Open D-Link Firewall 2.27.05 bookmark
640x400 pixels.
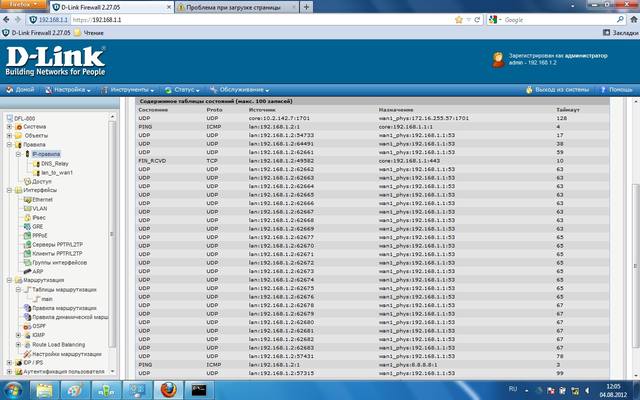click(36, 33)
